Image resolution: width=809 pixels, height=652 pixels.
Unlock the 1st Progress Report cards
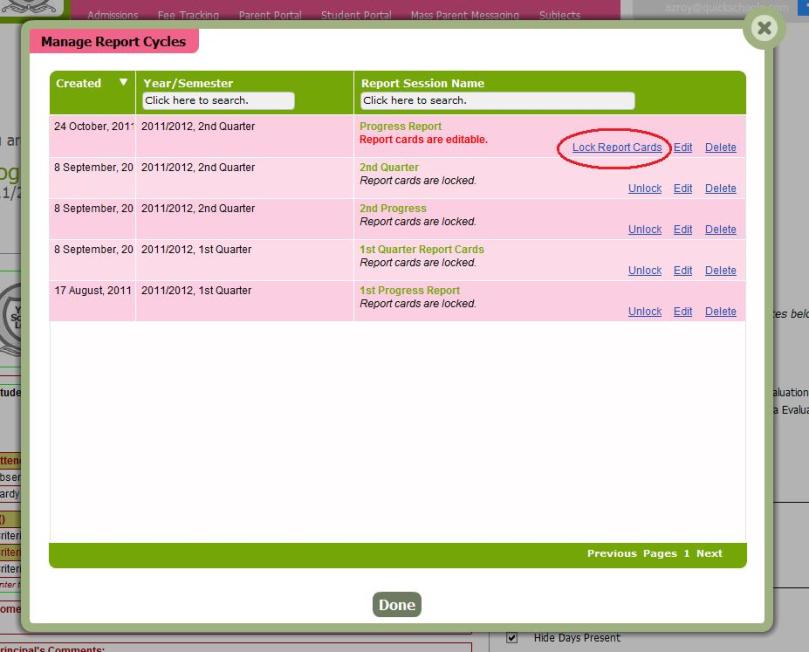tap(644, 312)
